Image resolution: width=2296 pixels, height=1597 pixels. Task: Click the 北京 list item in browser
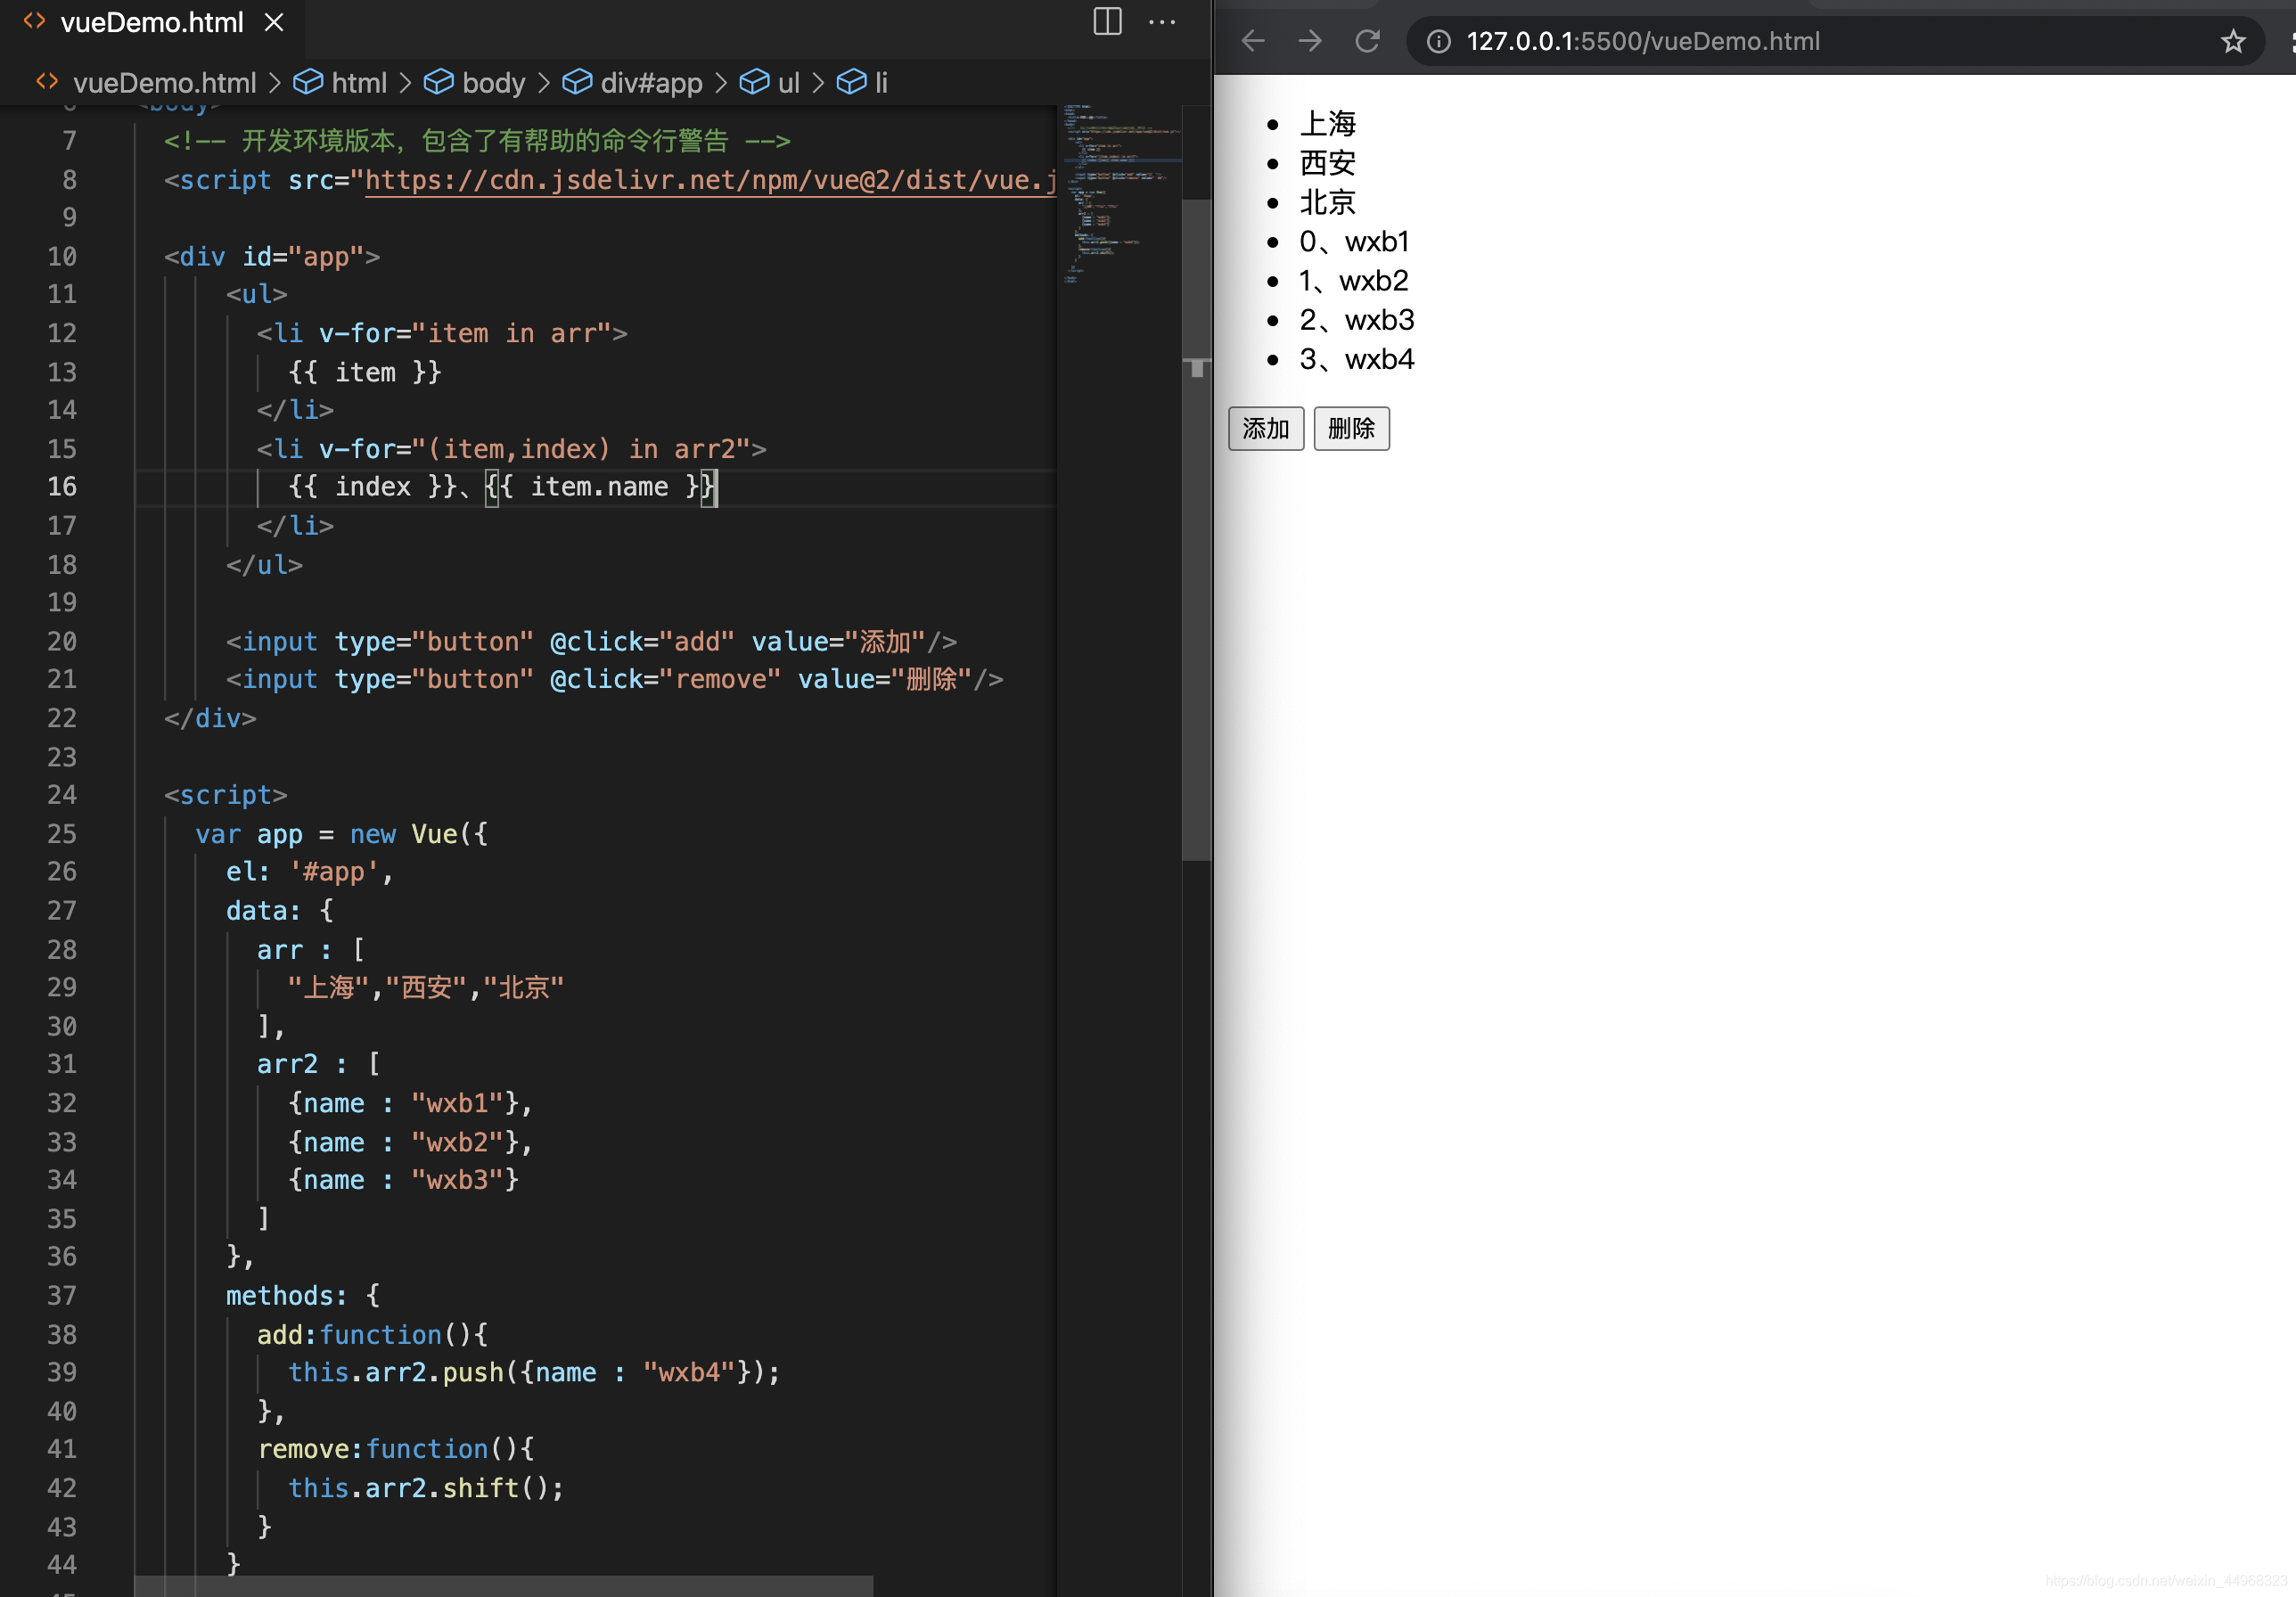(x=1328, y=202)
